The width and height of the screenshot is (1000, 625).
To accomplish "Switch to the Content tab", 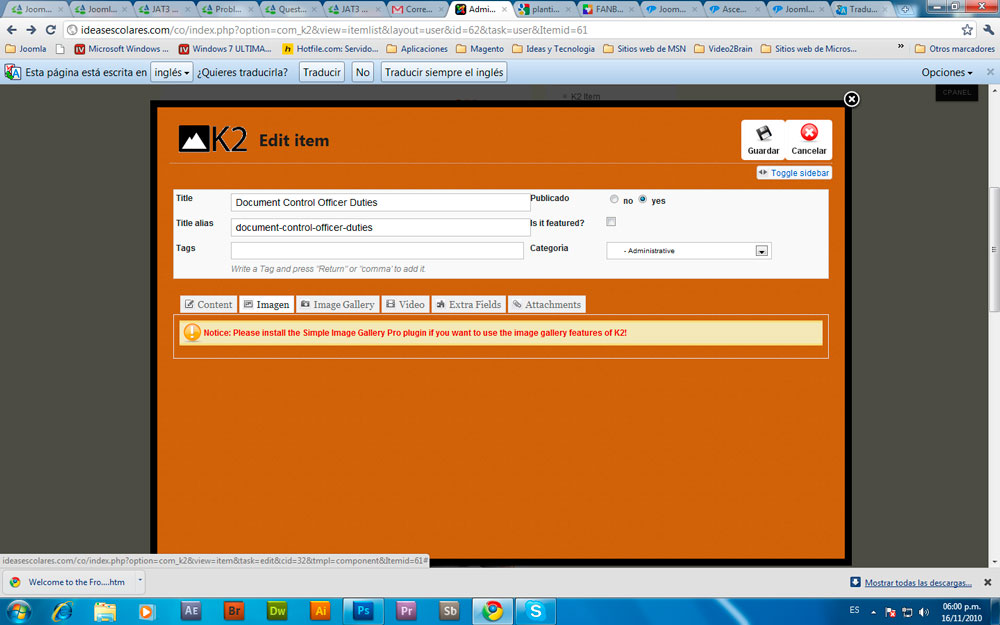I will tap(209, 304).
